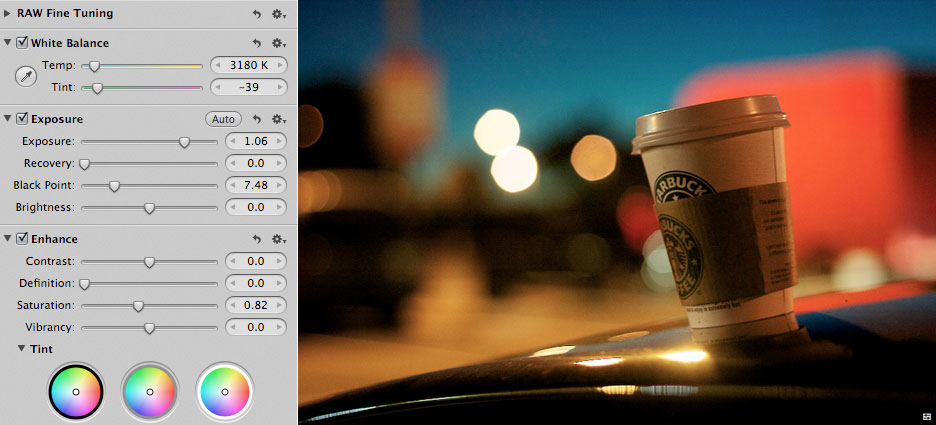Screen dimensions: 936x425
Task: Click the Saturation slider handle
Action: pos(138,306)
